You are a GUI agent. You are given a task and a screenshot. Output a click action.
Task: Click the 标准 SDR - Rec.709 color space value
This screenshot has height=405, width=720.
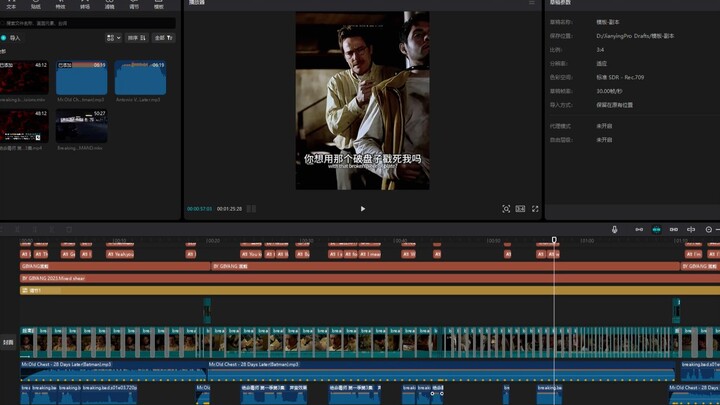[620, 77]
